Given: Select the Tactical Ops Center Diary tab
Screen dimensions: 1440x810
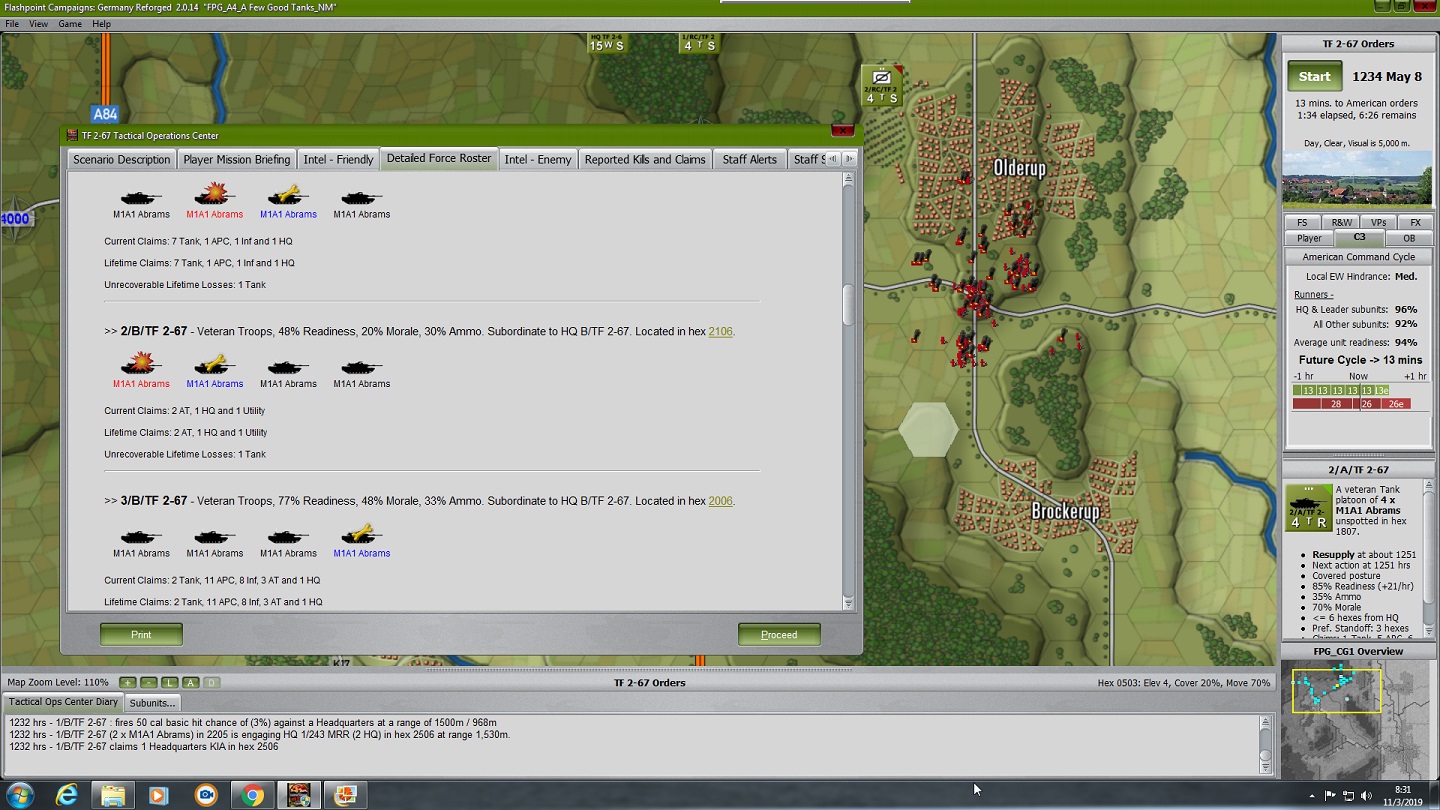Looking at the screenshot, I should [x=64, y=702].
